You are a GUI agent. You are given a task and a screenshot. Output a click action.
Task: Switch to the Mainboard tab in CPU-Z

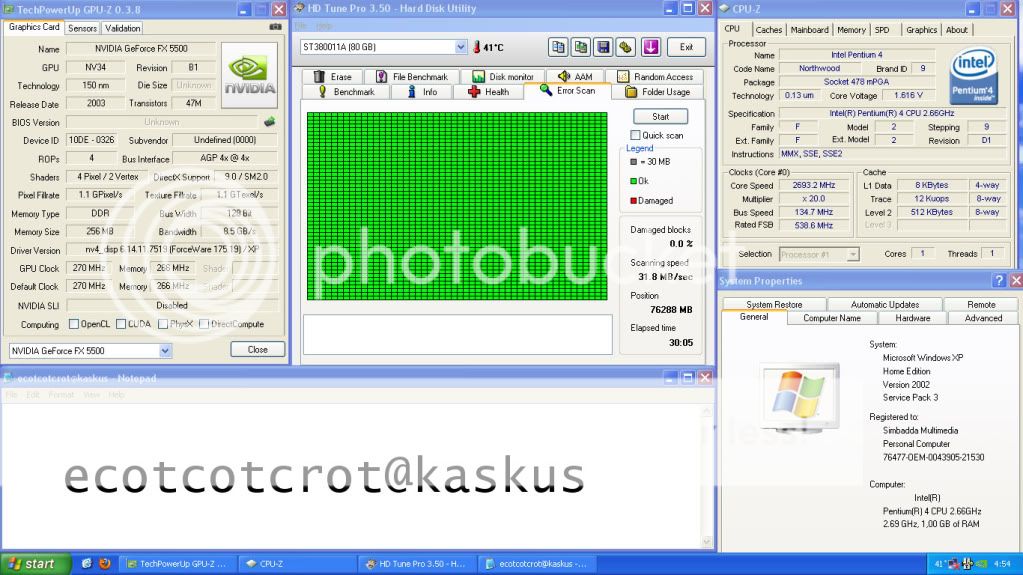[809, 30]
